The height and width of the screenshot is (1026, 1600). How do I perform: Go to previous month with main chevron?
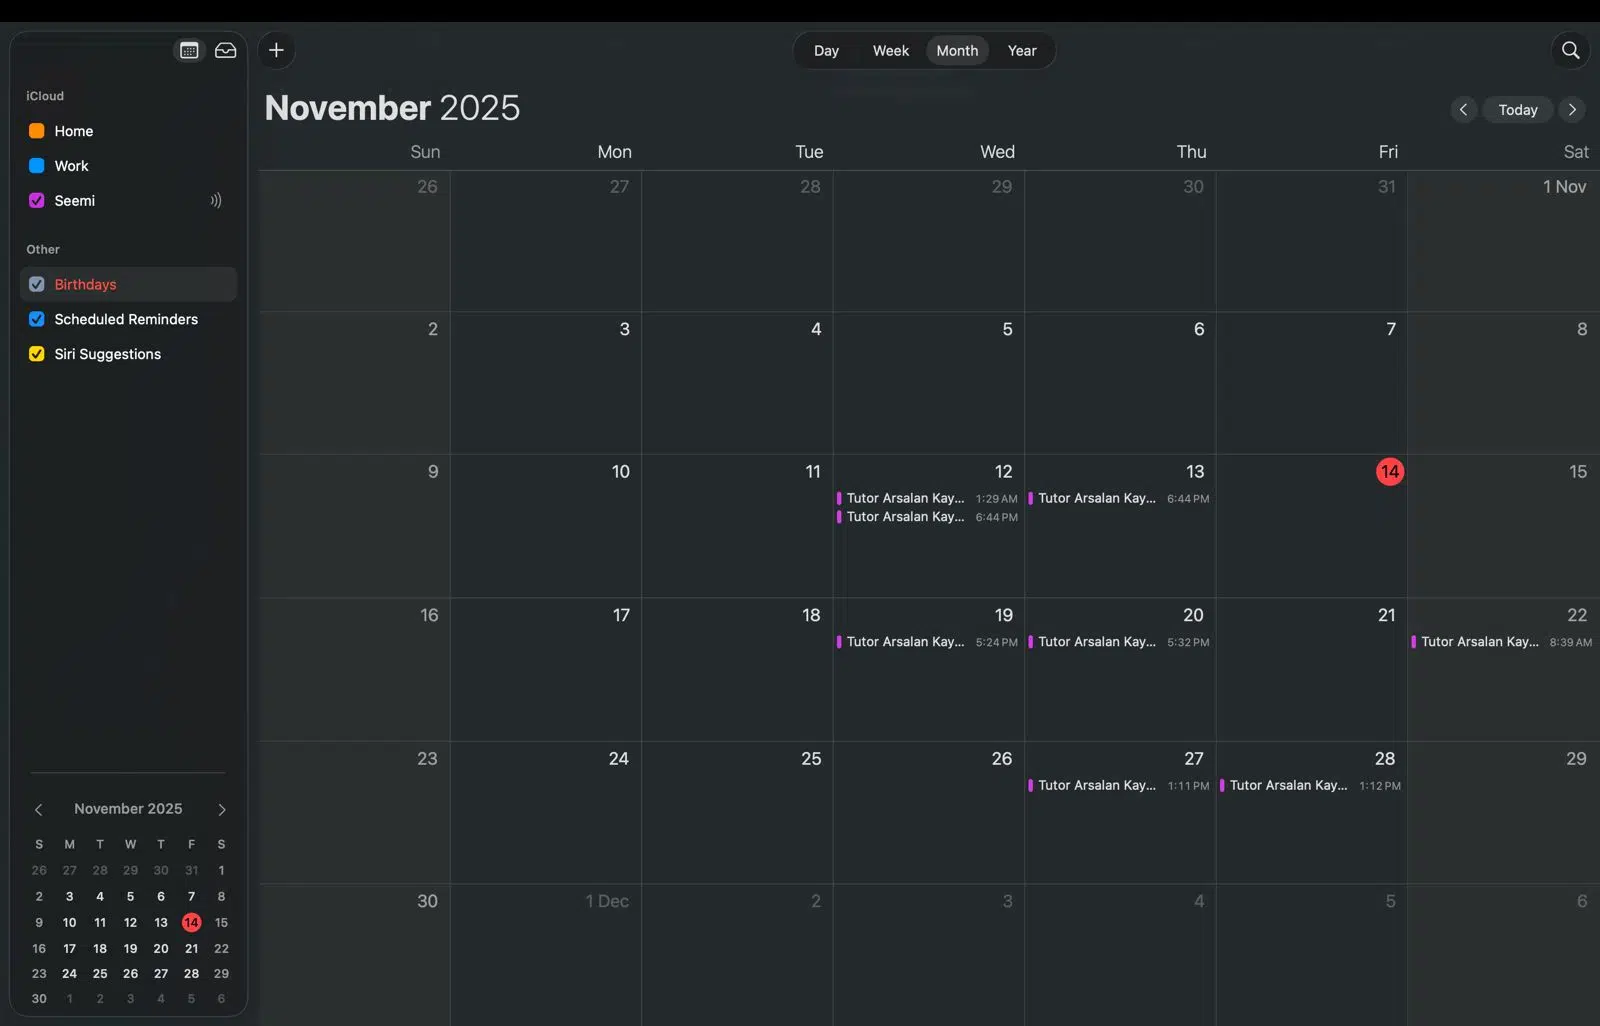click(x=1463, y=110)
